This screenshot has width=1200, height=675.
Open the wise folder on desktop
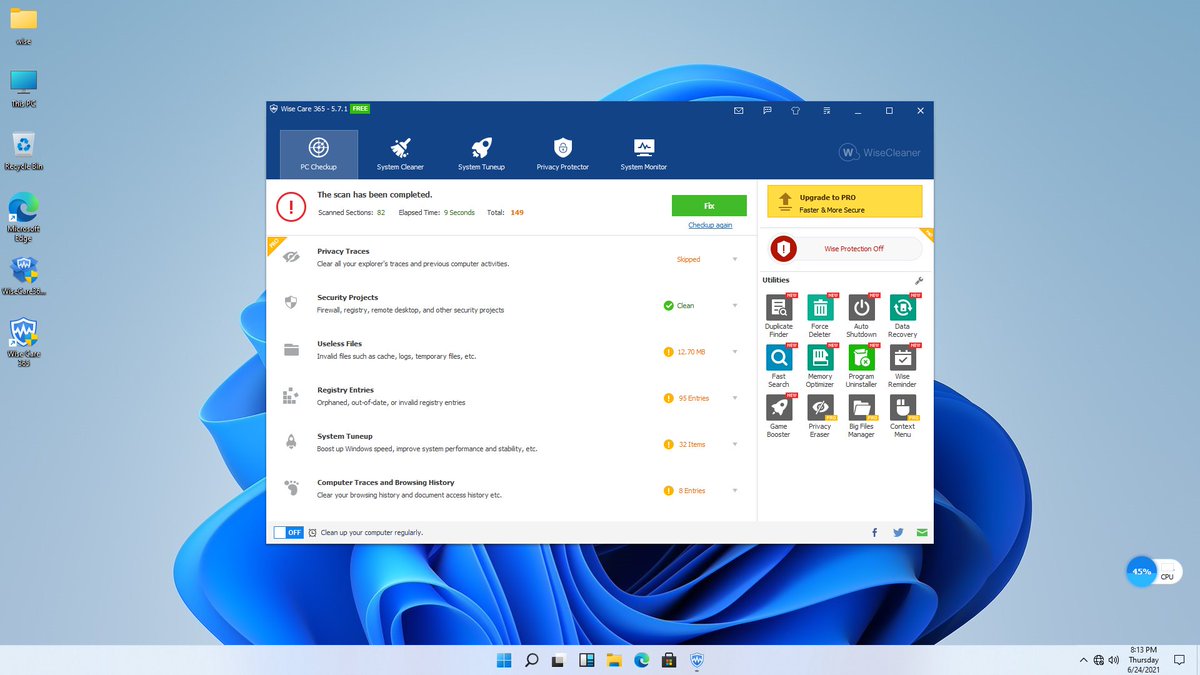pyautogui.click(x=23, y=27)
